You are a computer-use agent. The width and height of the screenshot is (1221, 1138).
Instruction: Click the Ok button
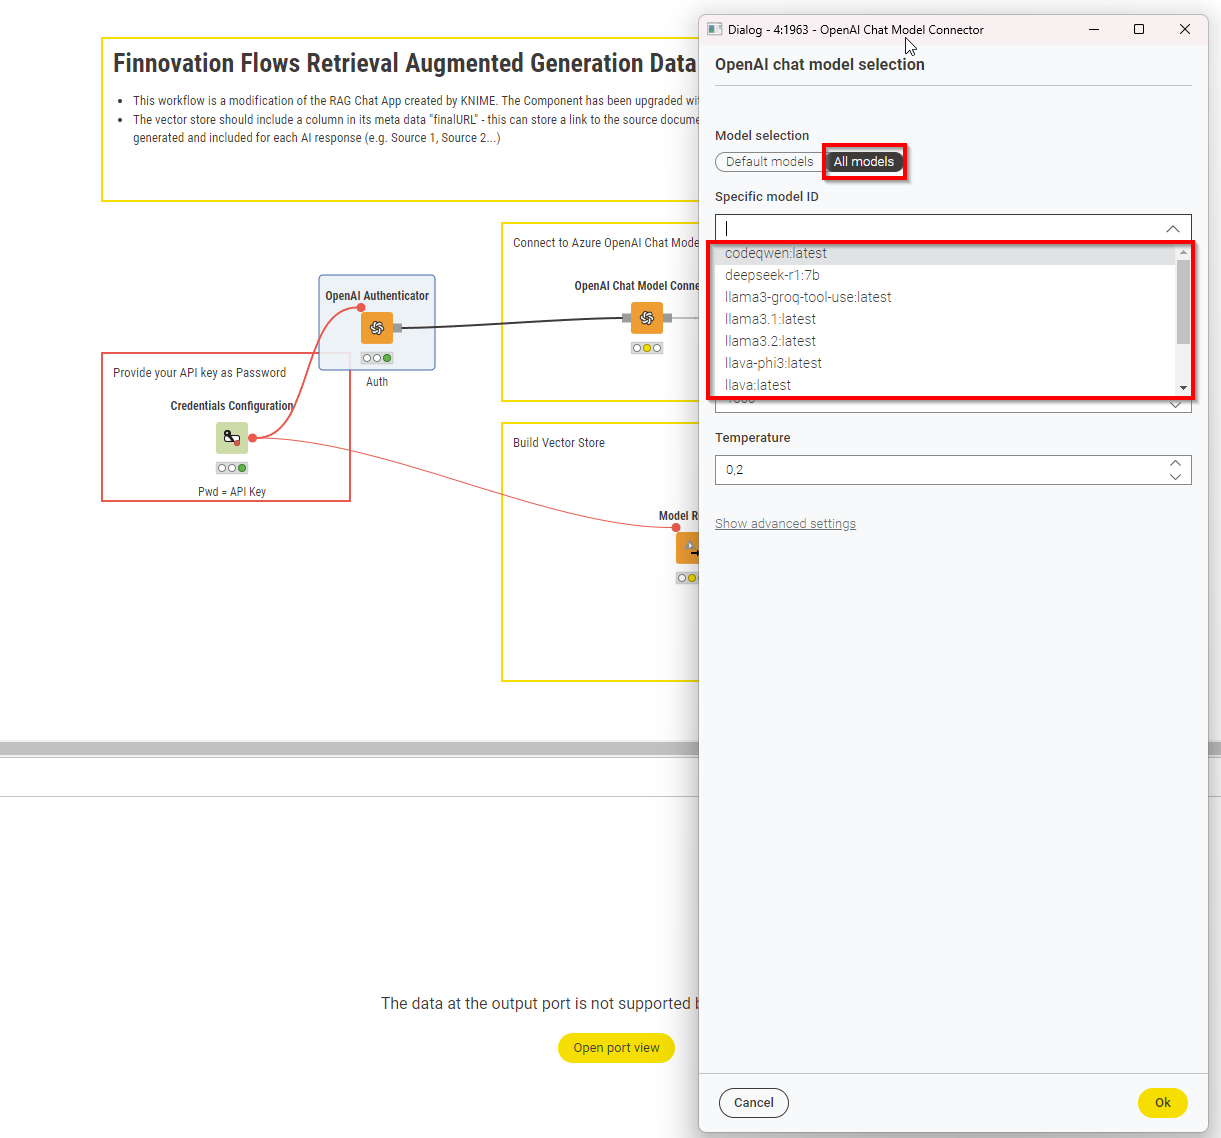(1162, 1103)
